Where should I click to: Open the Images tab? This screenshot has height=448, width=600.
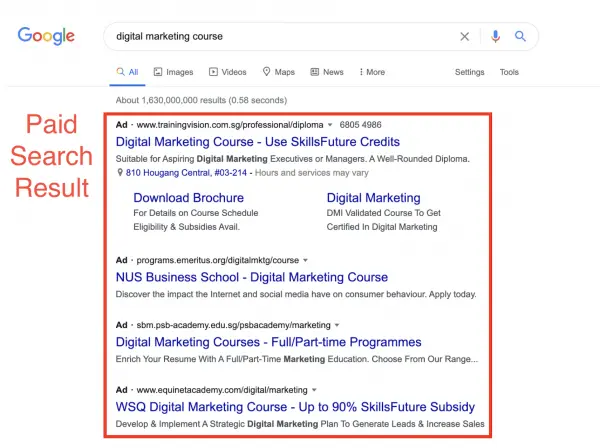[173, 72]
